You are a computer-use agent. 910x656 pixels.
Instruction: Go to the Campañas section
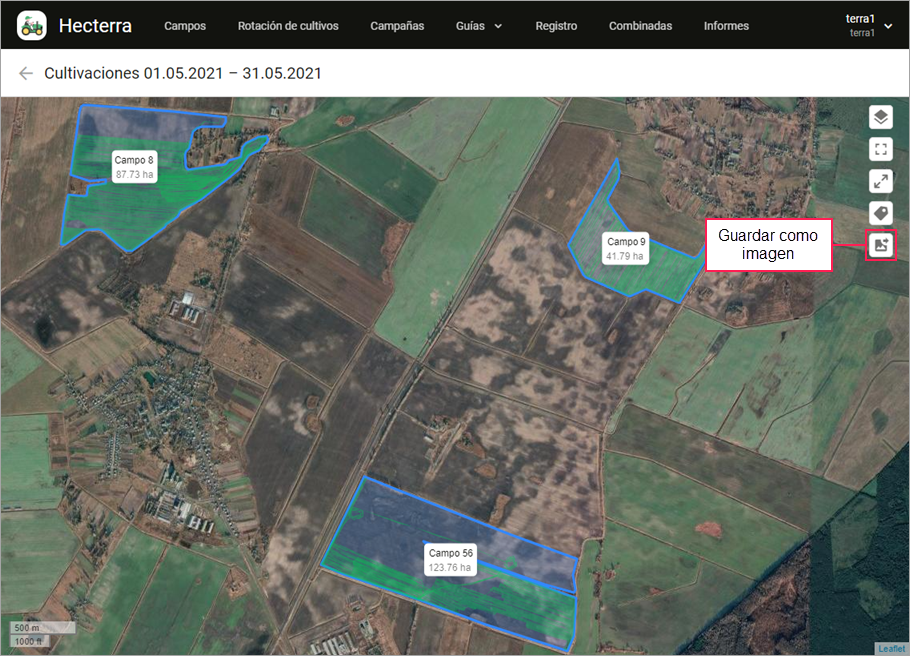coord(397,26)
